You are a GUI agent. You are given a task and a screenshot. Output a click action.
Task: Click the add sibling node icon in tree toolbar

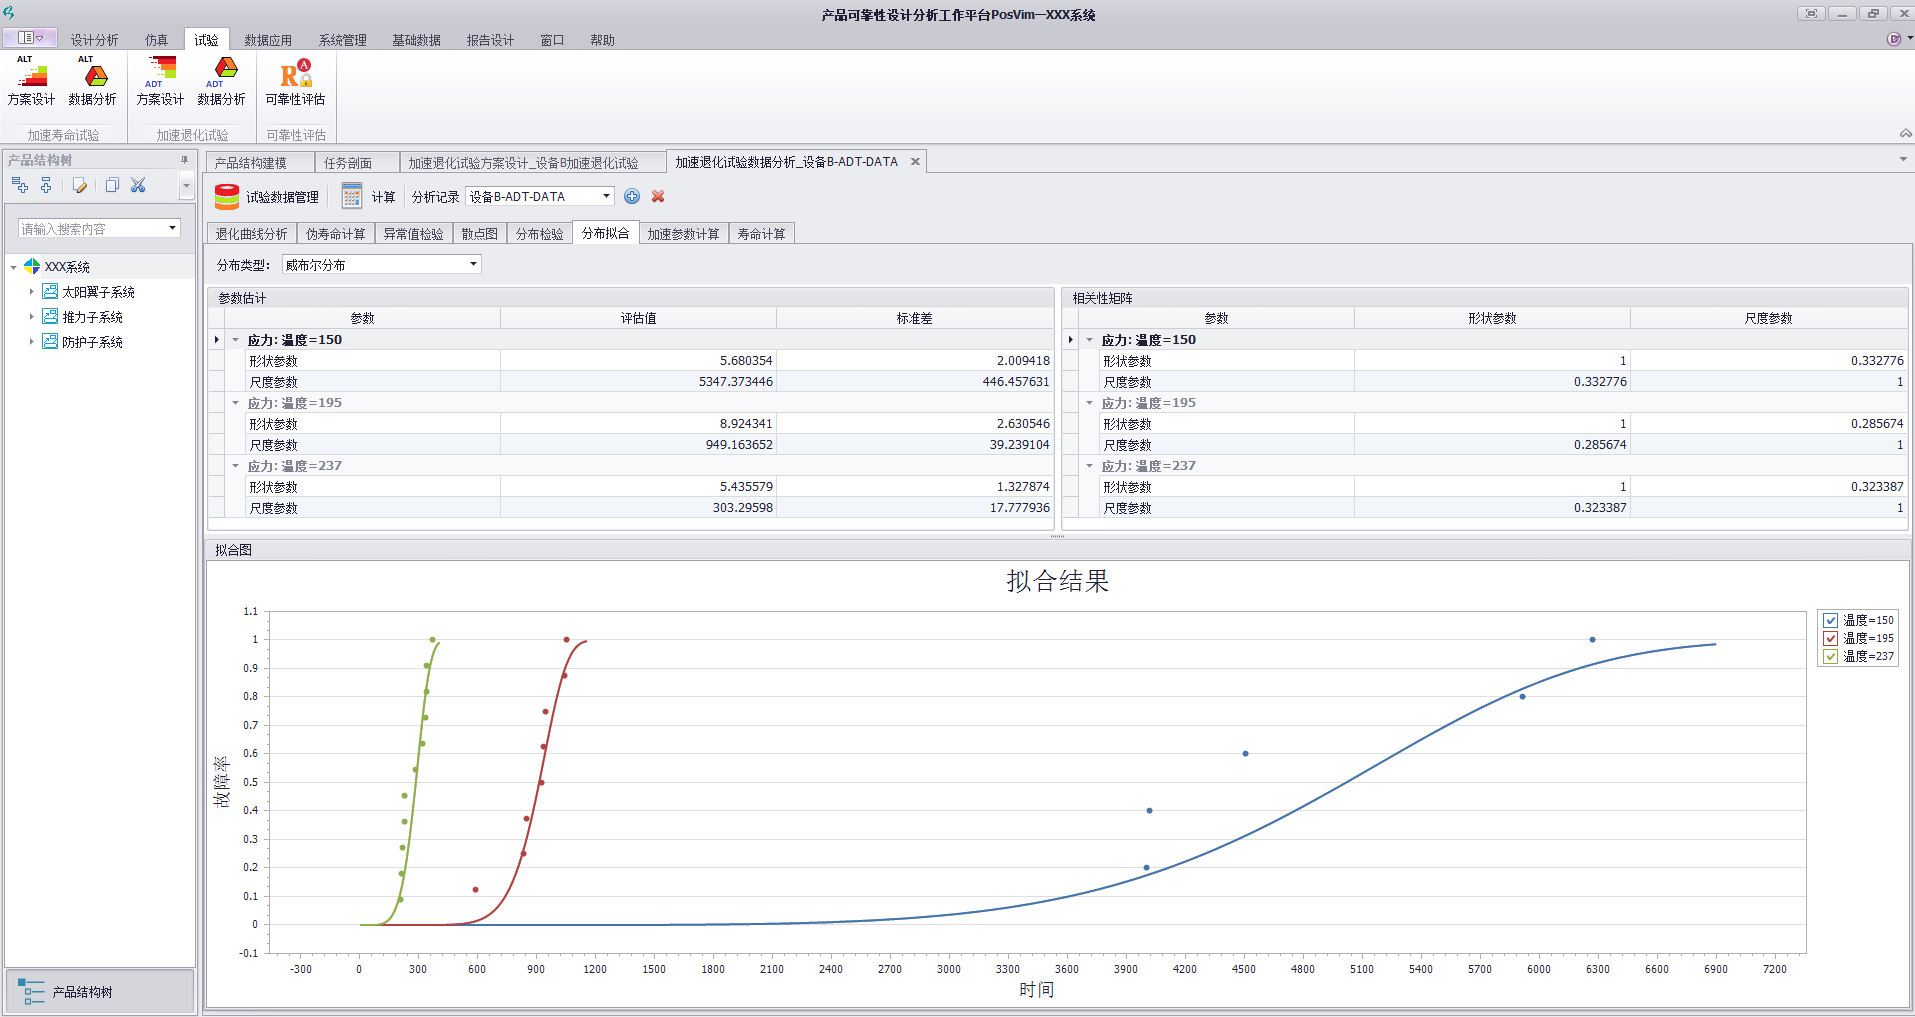coord(19,185)
